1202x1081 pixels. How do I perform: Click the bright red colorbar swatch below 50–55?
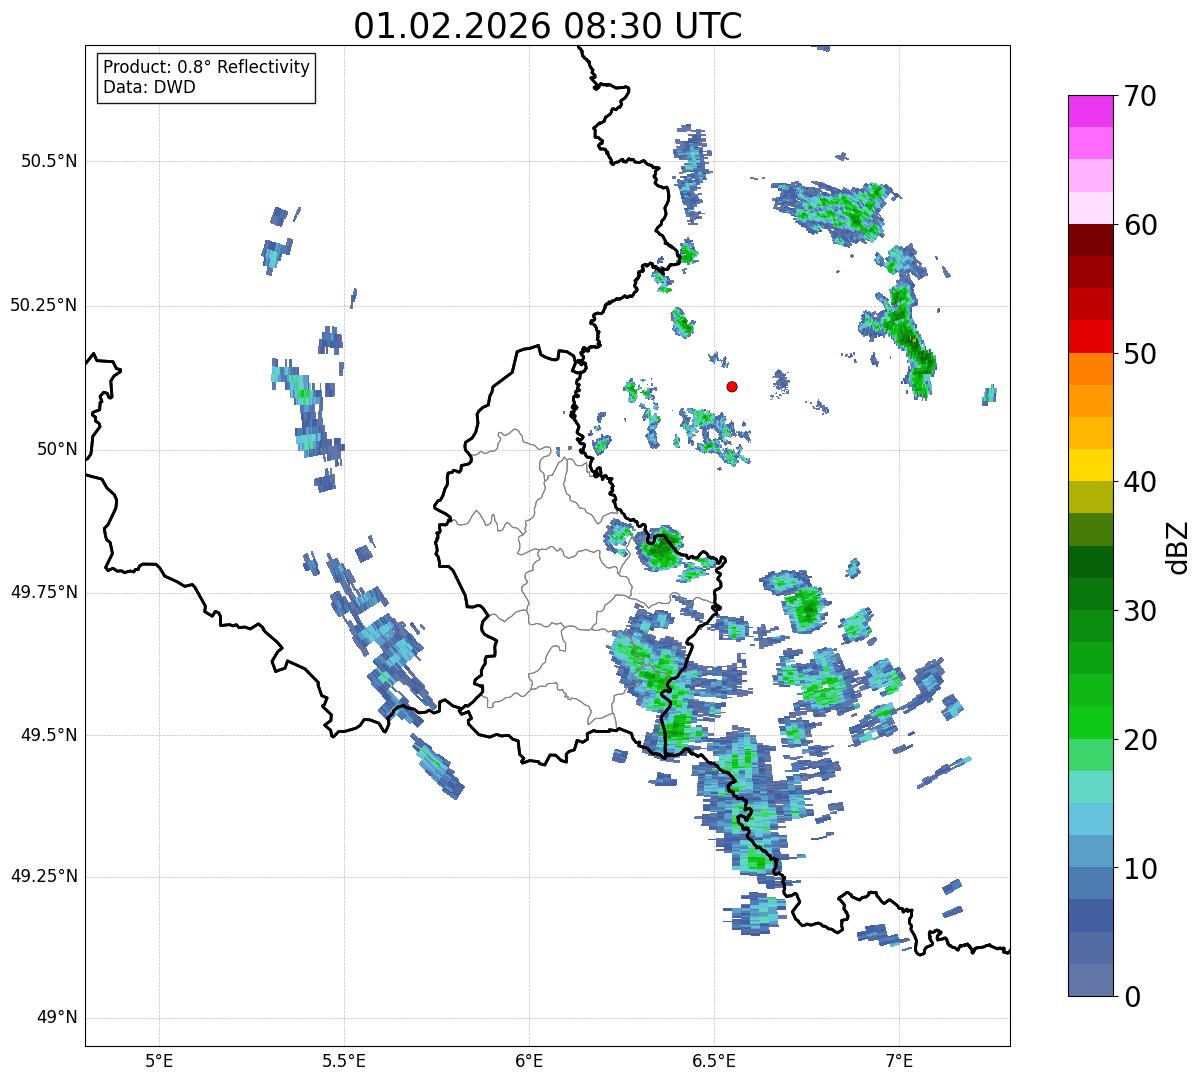[1091, 337]
